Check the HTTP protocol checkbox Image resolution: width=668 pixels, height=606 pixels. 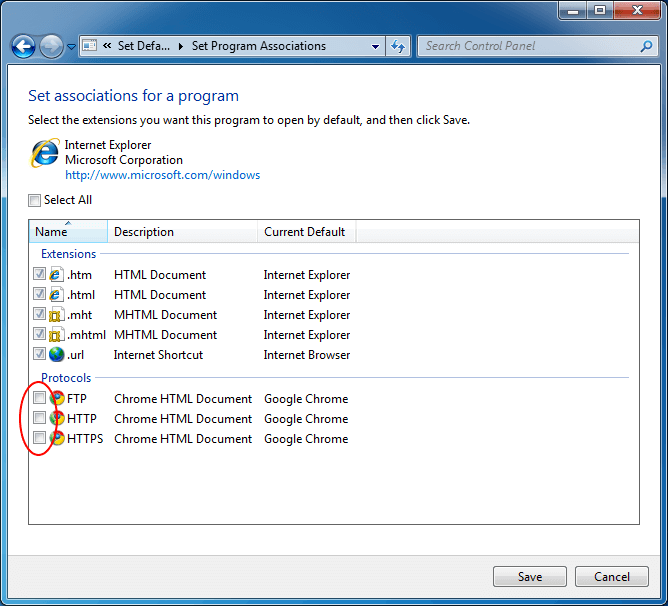39,418
